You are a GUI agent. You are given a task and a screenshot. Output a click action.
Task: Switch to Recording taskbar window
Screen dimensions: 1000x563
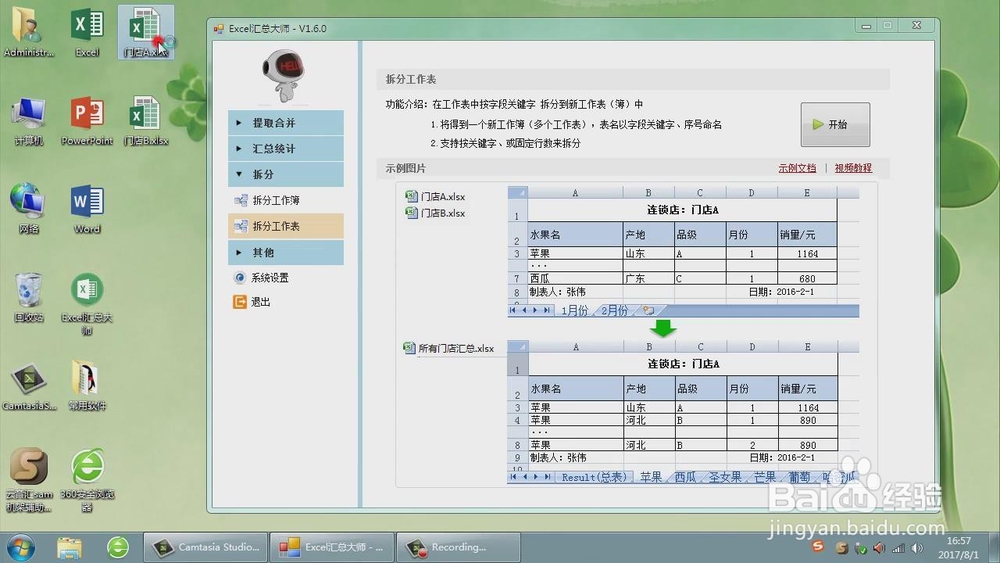(x=459, y=547)
